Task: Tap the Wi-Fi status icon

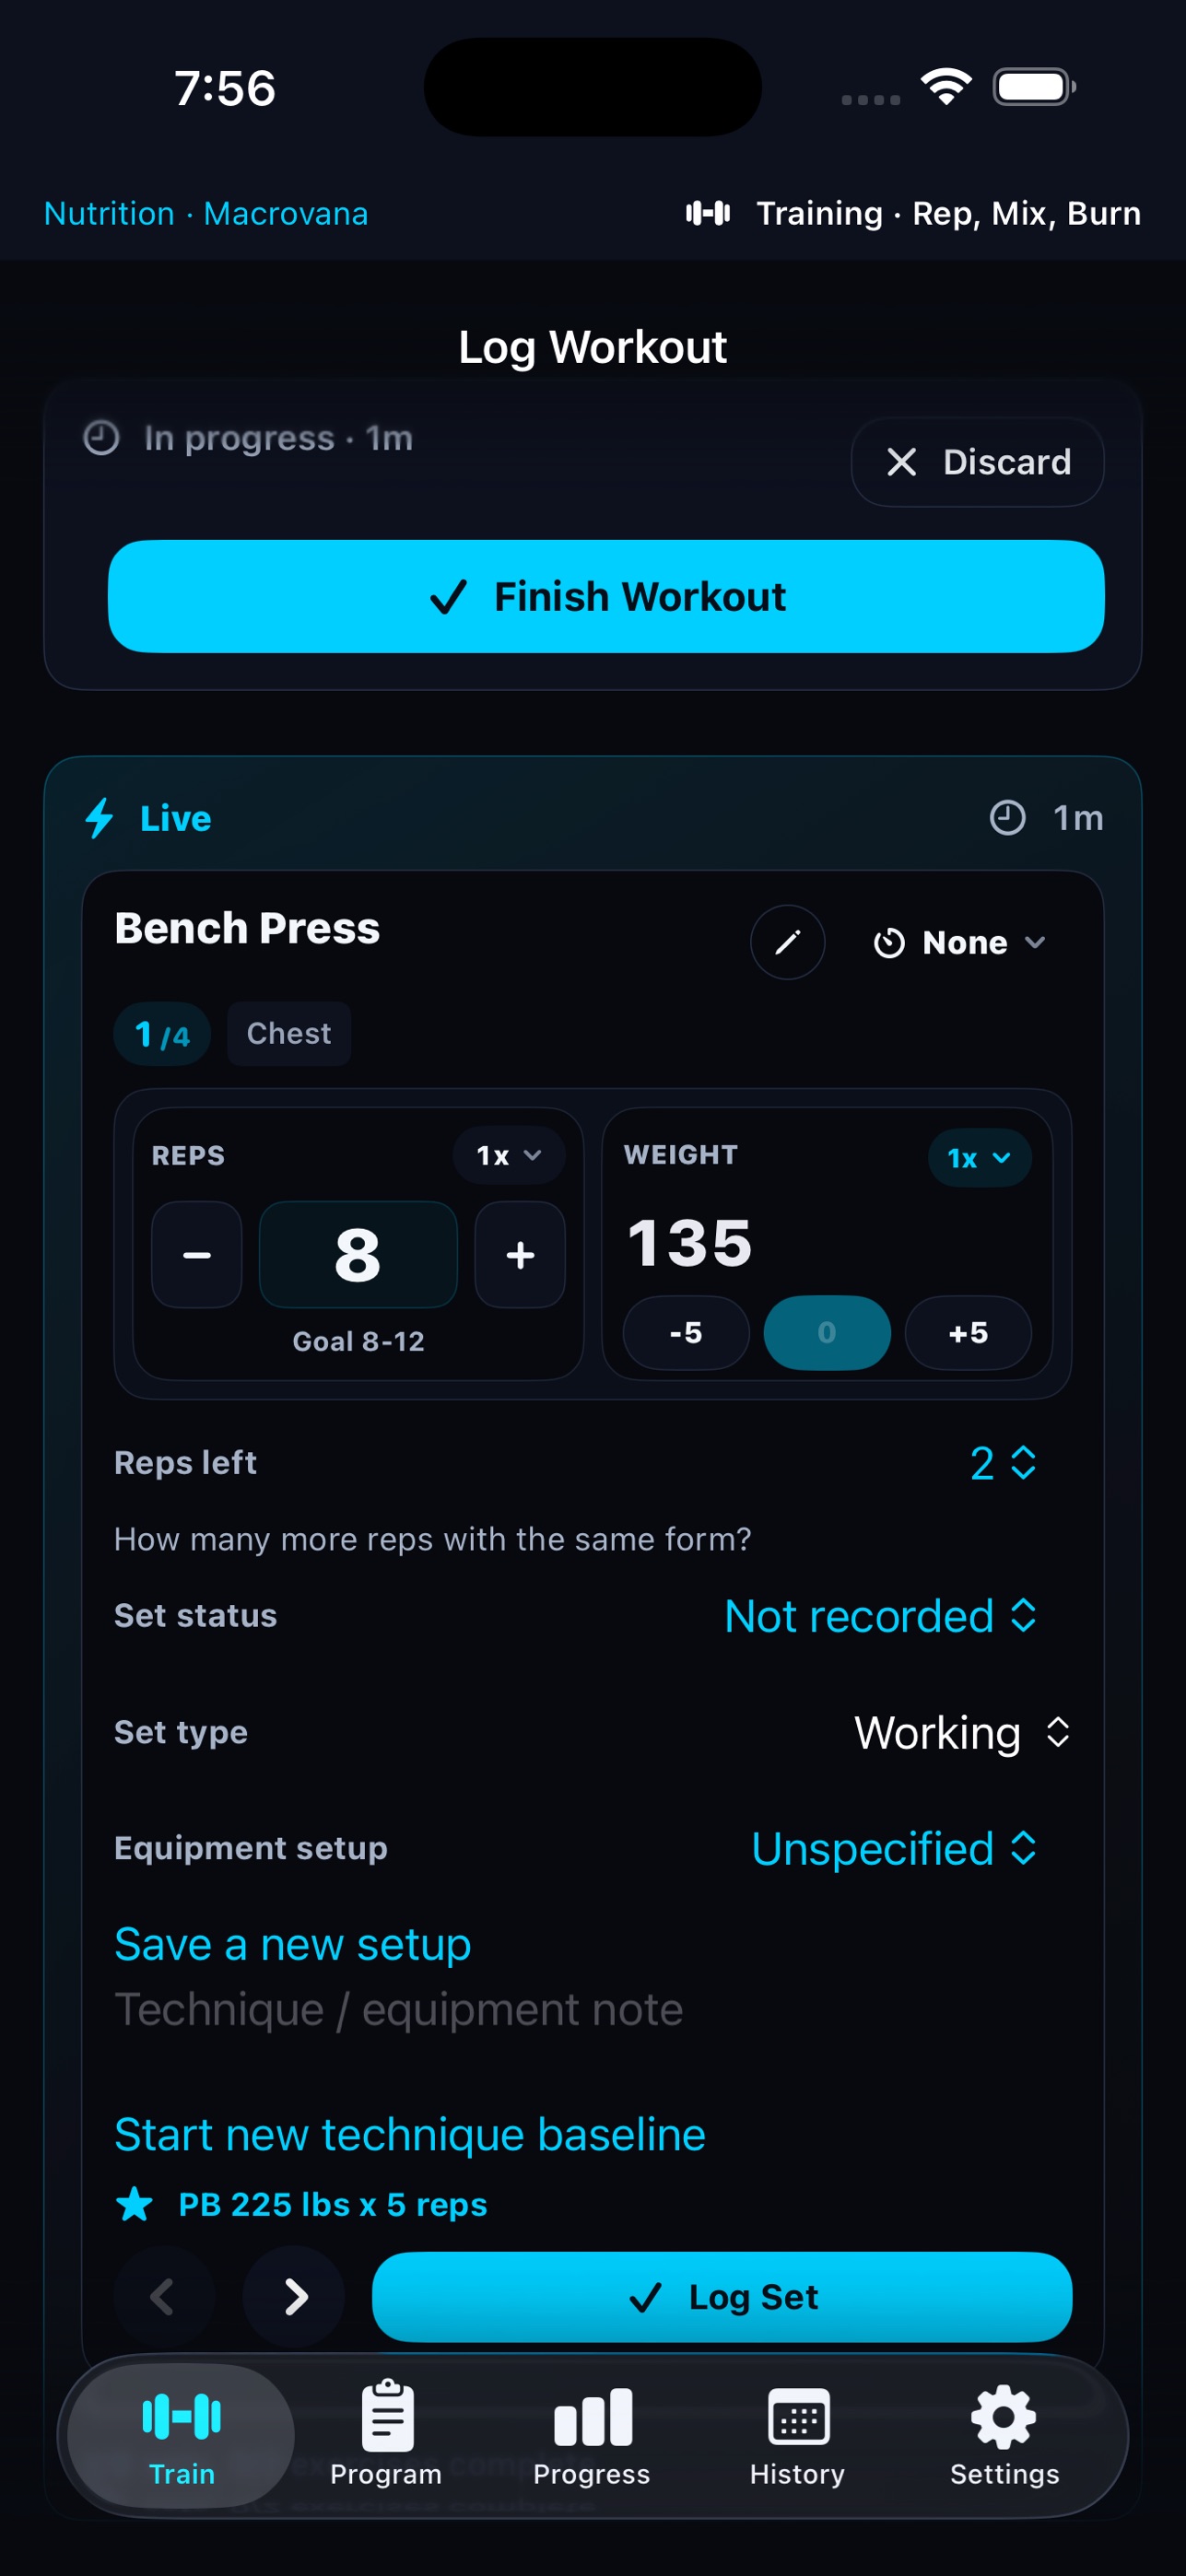Action: point(946,87)
